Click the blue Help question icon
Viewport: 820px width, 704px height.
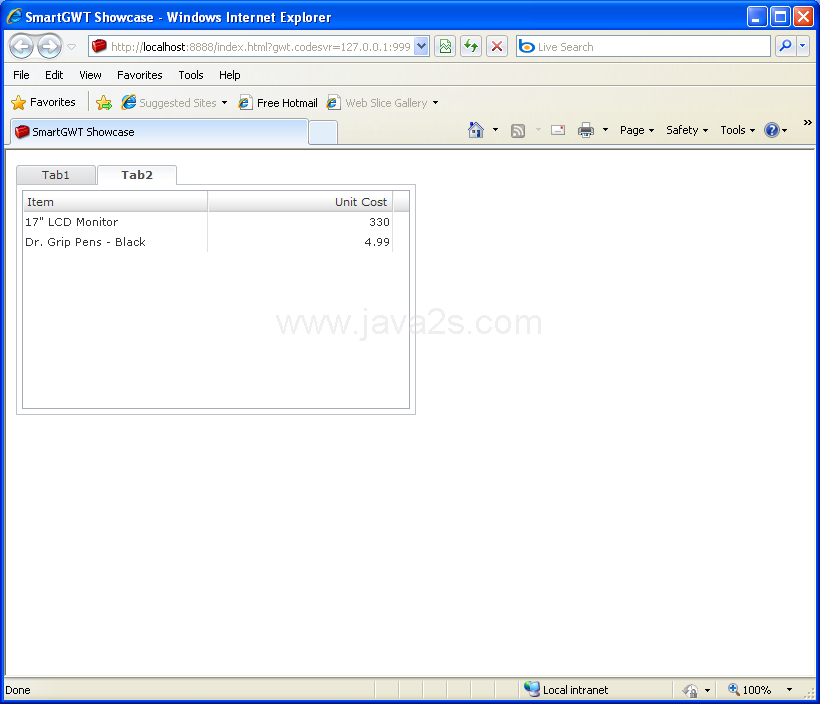tap(772, 130)
